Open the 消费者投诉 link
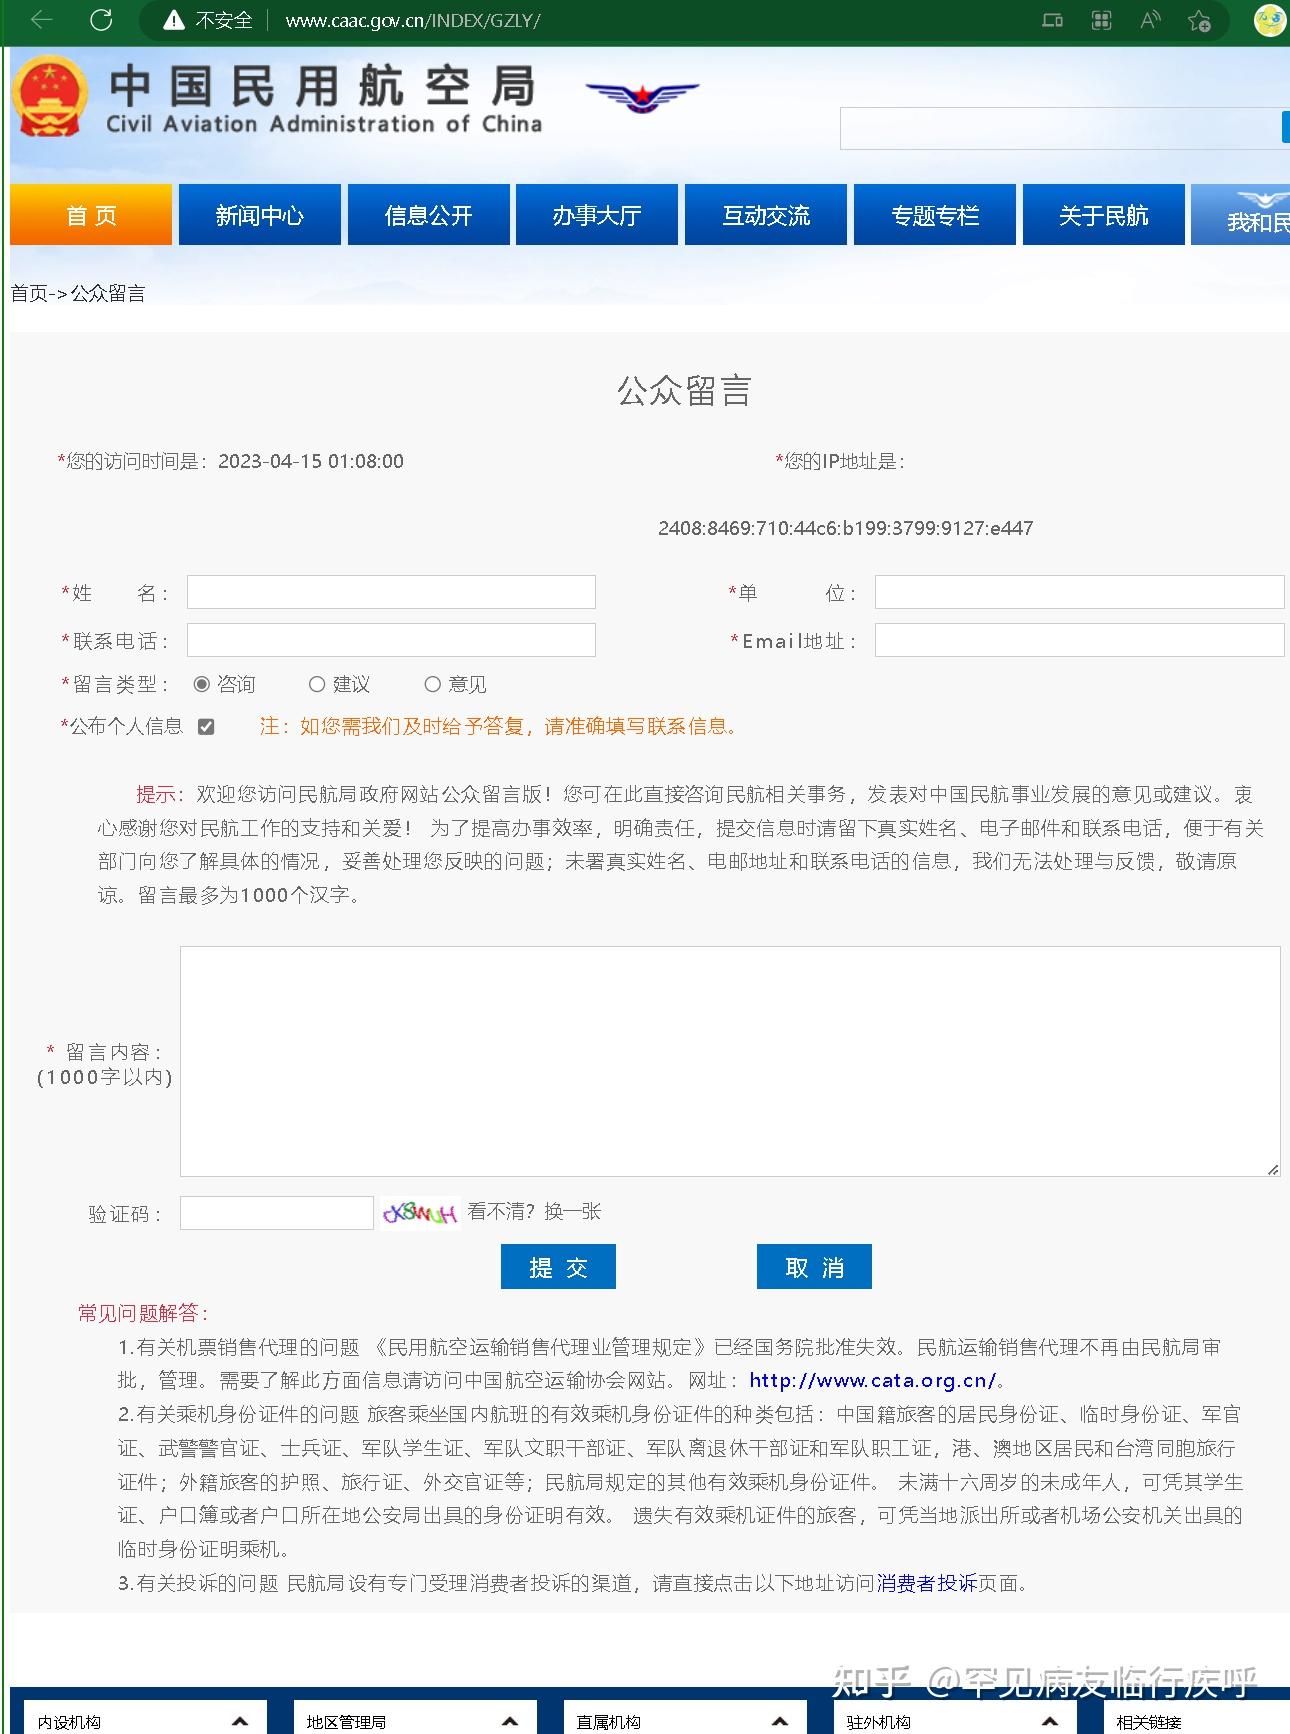The image size is (1290, 1734). [x=927, y=1583]
